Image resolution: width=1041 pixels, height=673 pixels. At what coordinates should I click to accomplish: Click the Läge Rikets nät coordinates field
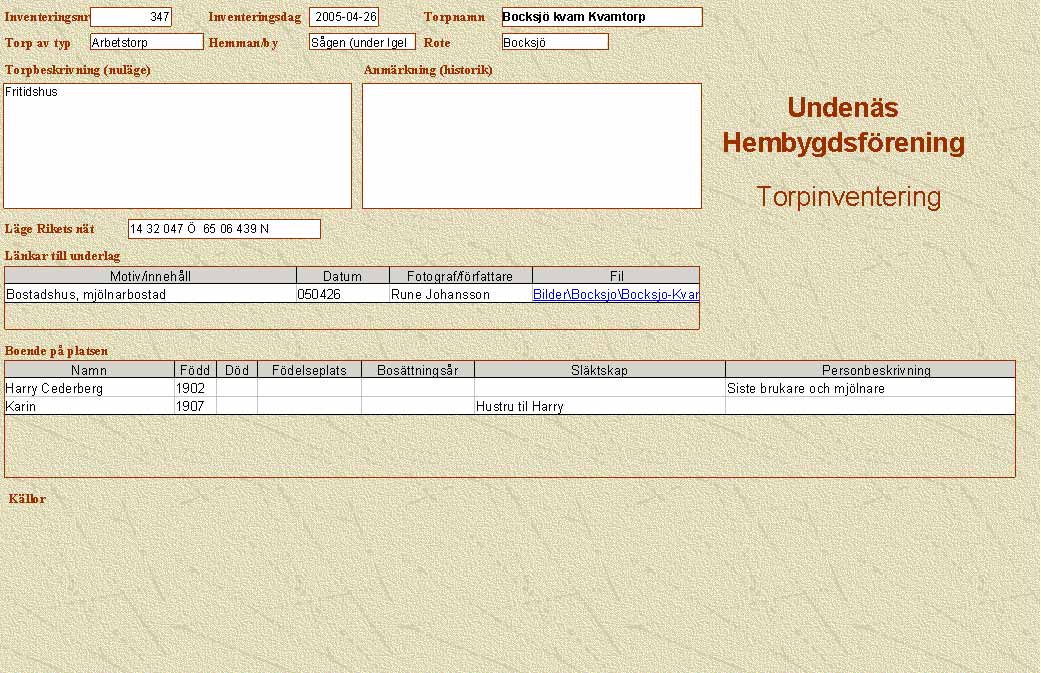[224, 229]
